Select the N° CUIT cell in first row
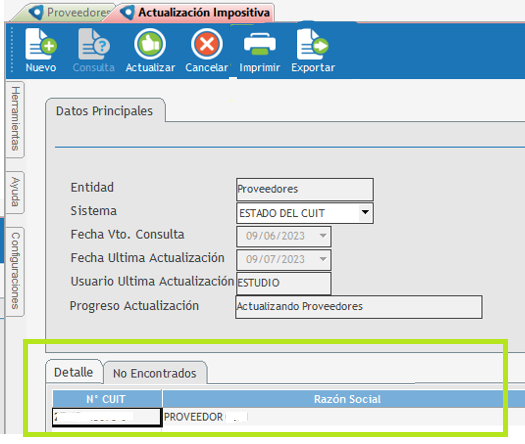 pos(107,417)
